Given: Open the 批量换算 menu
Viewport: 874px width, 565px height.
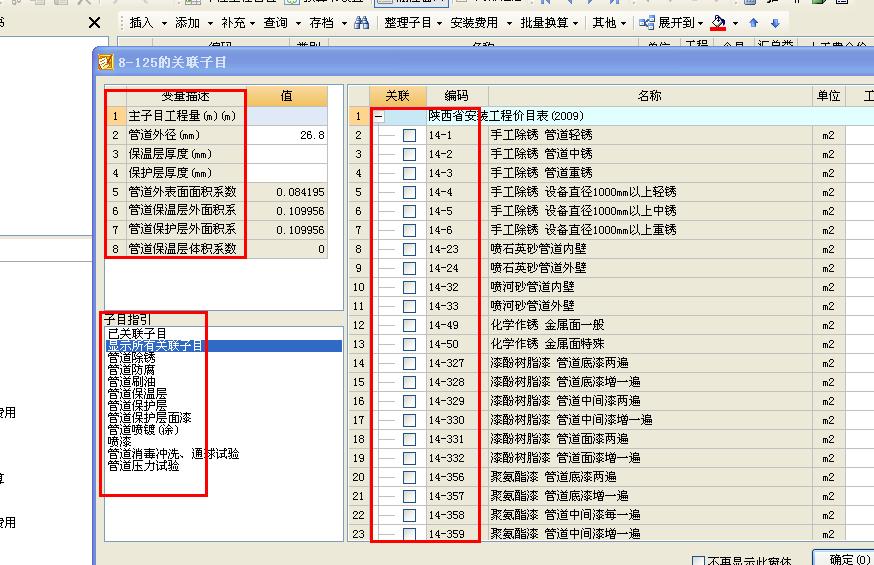Looking at the screenshot, I should 549,23.
